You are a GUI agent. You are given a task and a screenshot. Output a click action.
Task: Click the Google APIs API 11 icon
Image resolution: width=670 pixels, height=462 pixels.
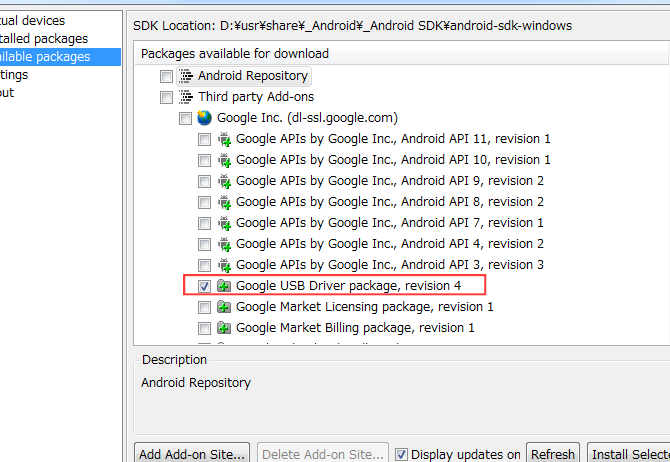pos(224,139)
